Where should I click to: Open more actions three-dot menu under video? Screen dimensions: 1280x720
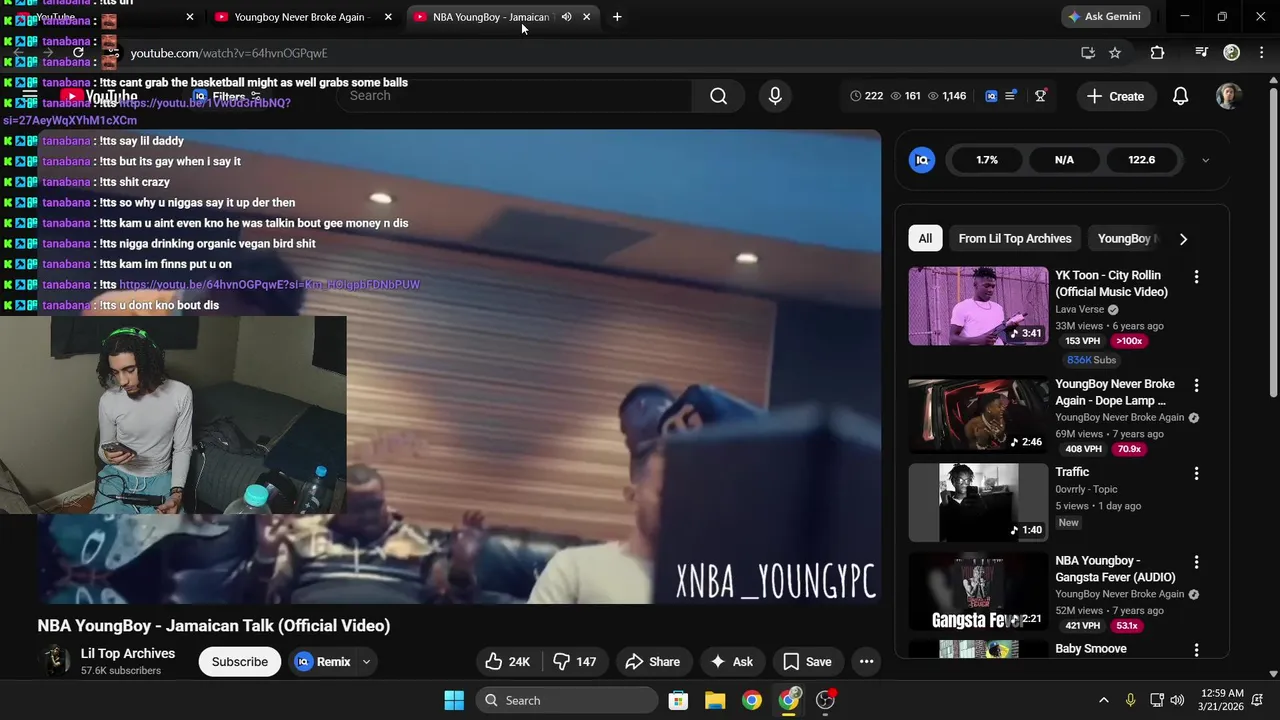(866, 662)
